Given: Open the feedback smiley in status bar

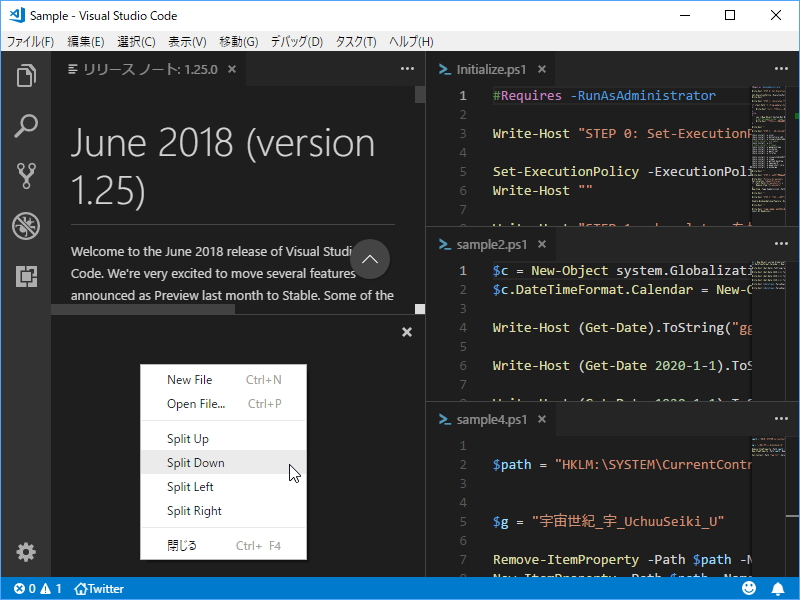Looking at the screenshot, I should 748,588.
